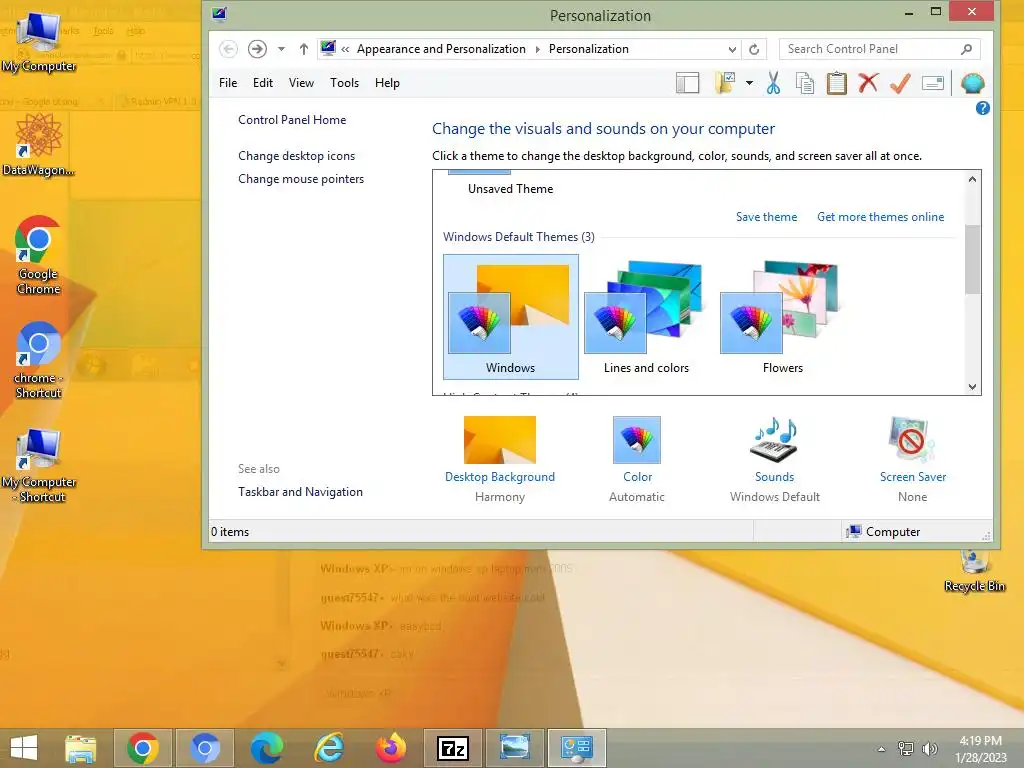Select the Lines and colors theme
This screenshot has width=1024, height=768.
tap(646, 317)
